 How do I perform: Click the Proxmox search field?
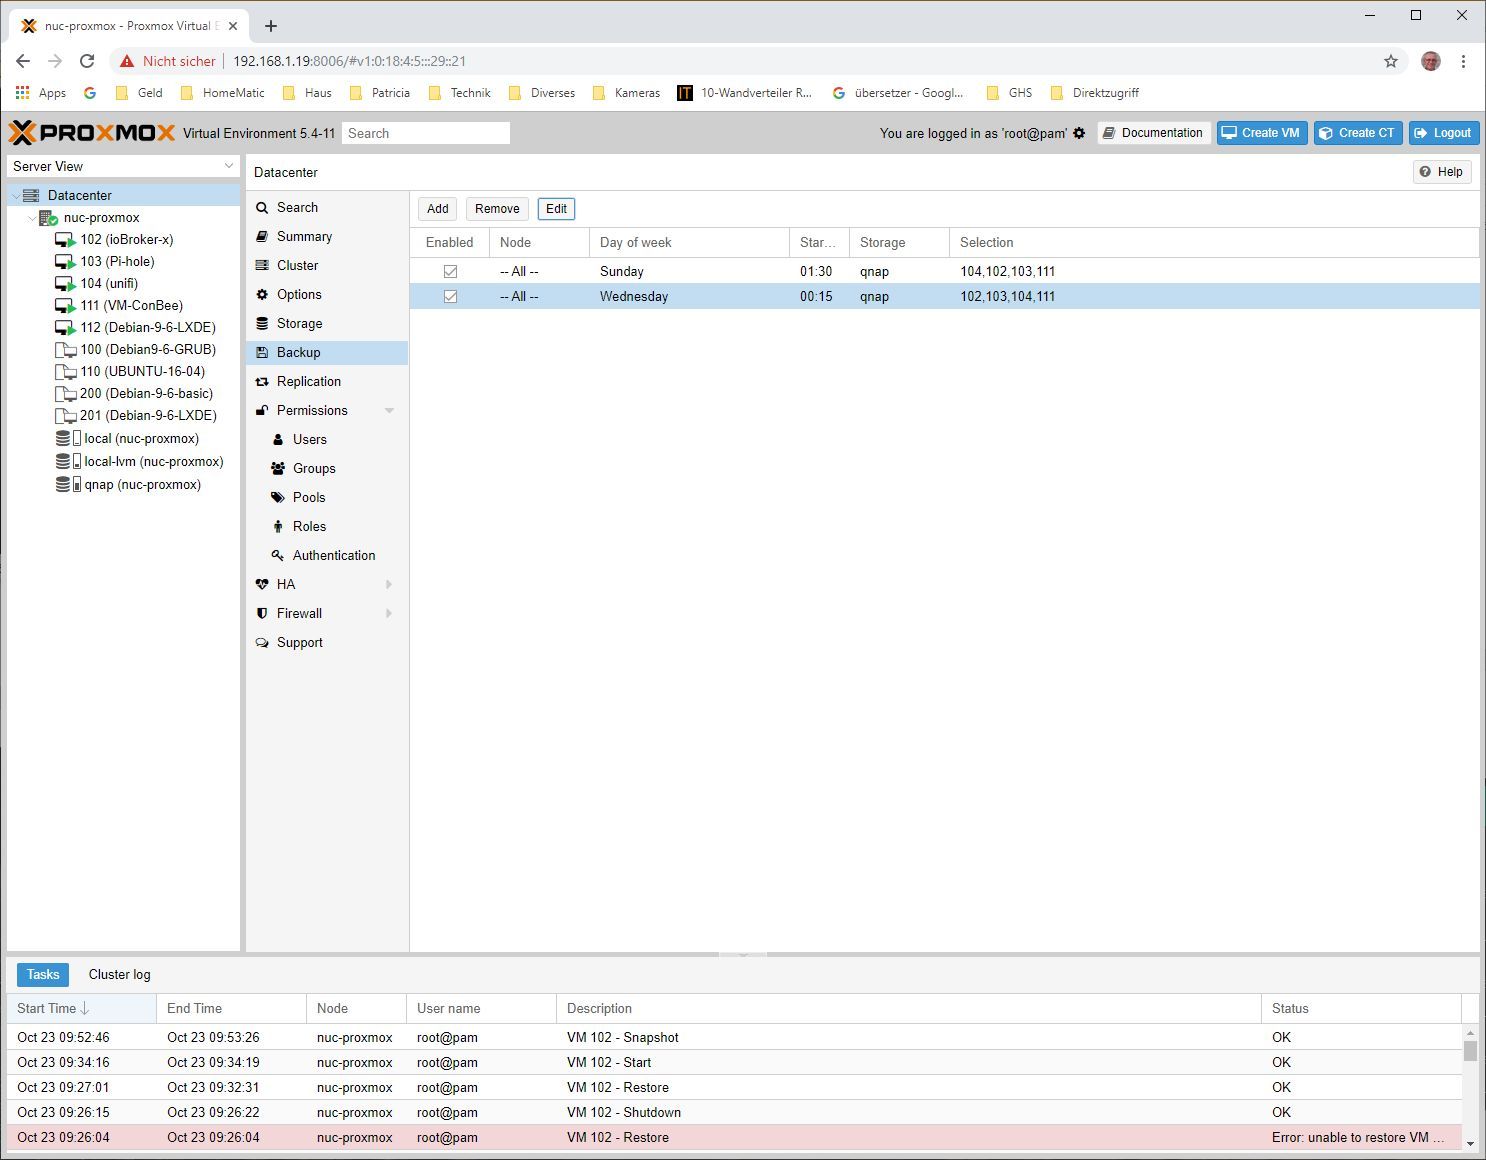(426, 133)
